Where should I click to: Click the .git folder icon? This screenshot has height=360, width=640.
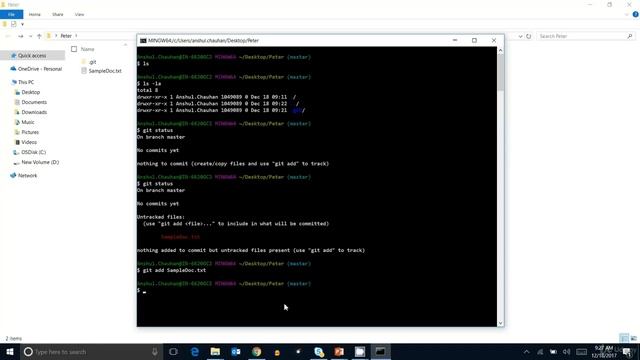pos(84,62)
